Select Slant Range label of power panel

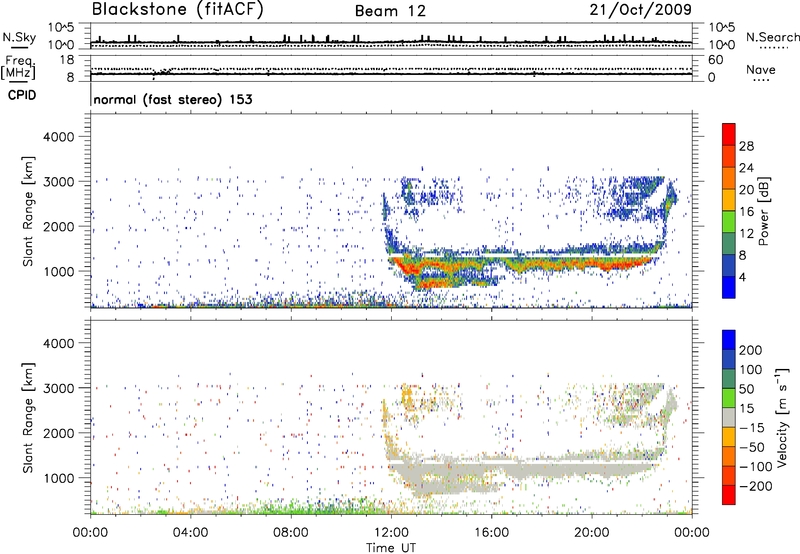28,211
